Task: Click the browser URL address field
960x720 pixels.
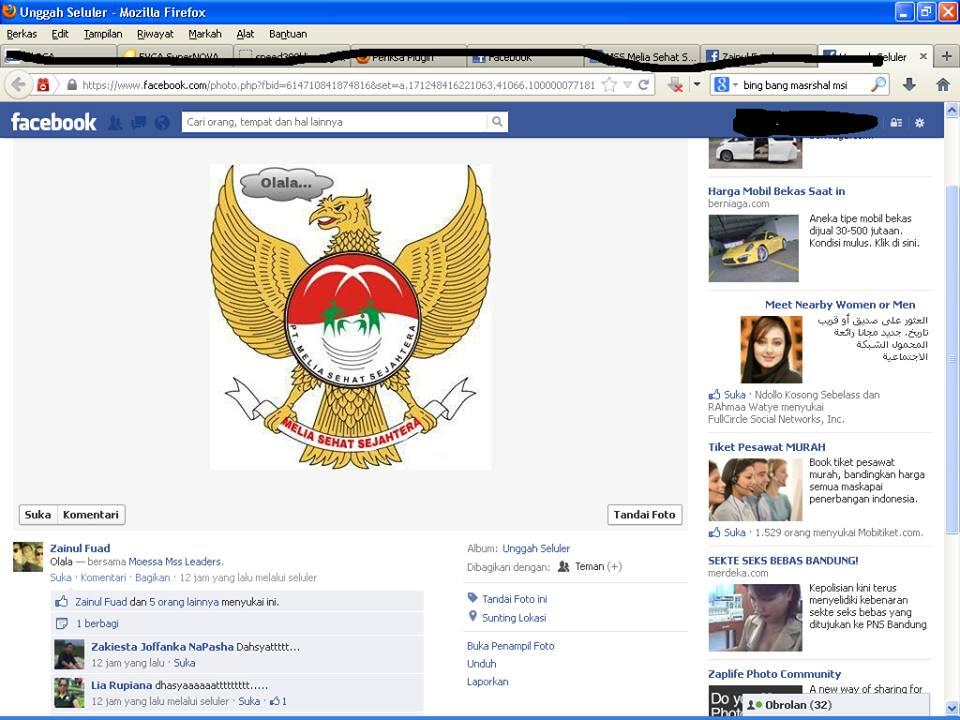Action: [x=338, y=85]
